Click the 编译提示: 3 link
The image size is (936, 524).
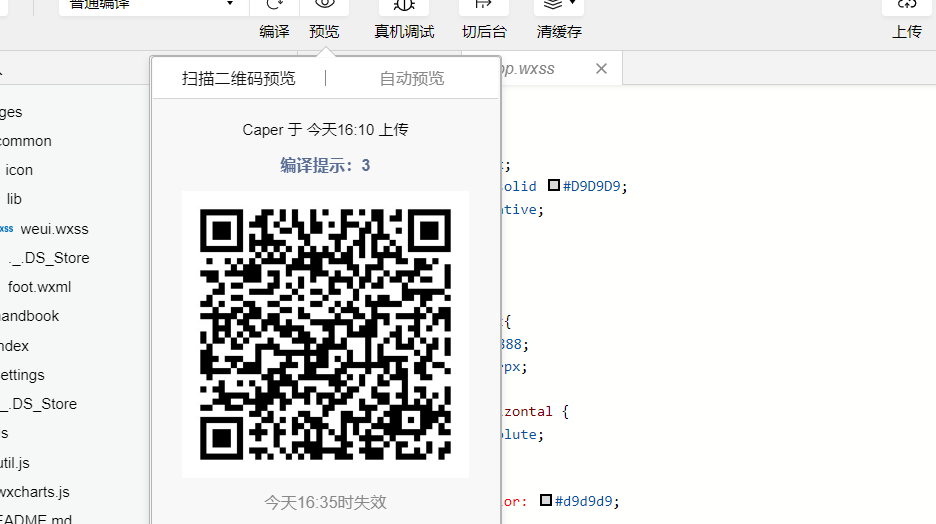[x=325, y=165]
